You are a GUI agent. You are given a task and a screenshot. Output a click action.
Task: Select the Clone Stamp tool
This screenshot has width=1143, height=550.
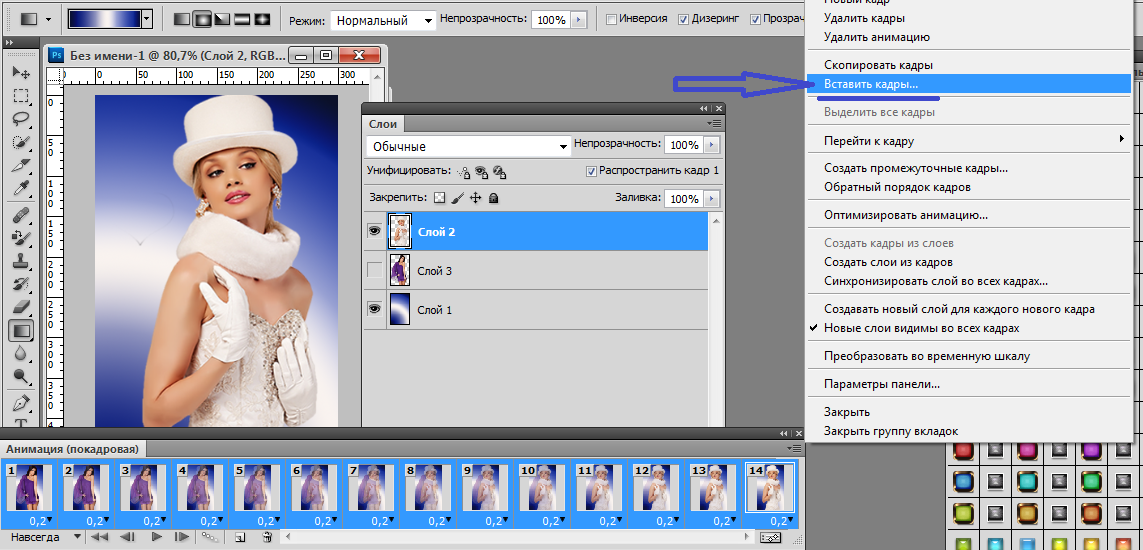(20, 260)
